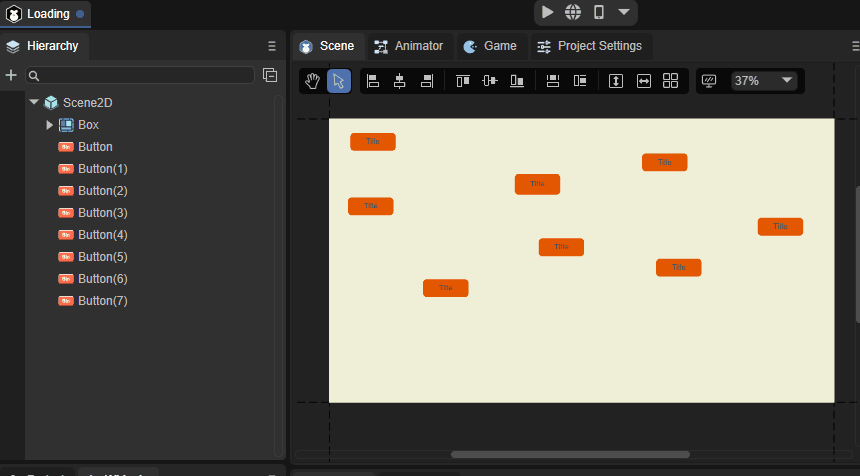This screenshot has width=860, height=476.
Task: Run project in browser with globe icon
Action: (x=573, y=12)
